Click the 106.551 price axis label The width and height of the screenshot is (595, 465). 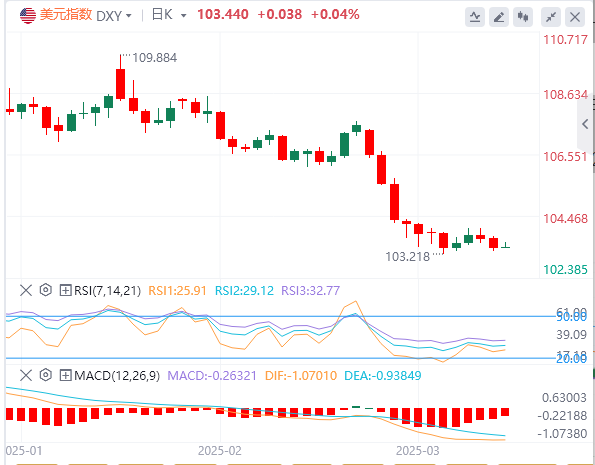tap(566, 156)
